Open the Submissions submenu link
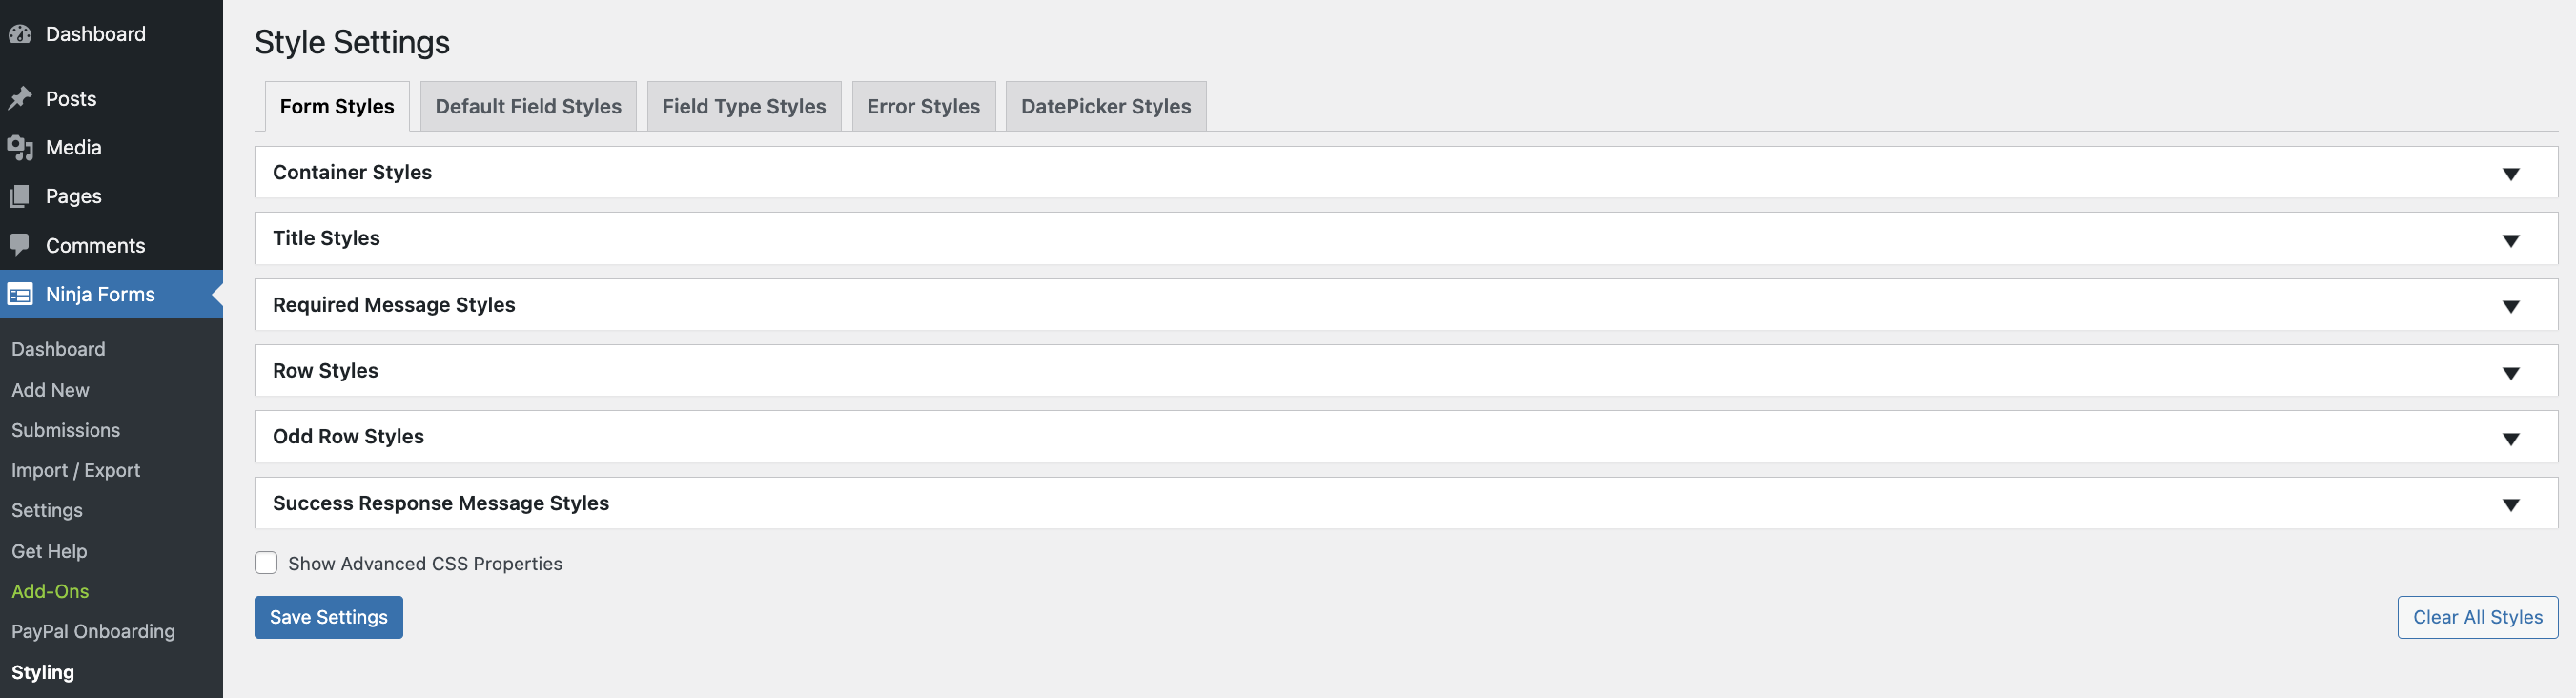The width and height of the screenshot is (2576, 698). tap(66, 430)
